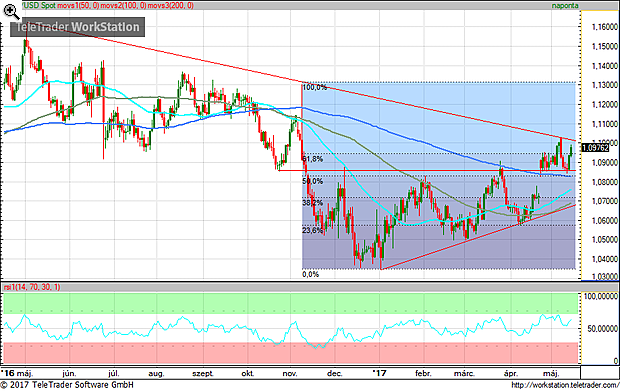Click the USD Spot instrument title

pos(39,6)
